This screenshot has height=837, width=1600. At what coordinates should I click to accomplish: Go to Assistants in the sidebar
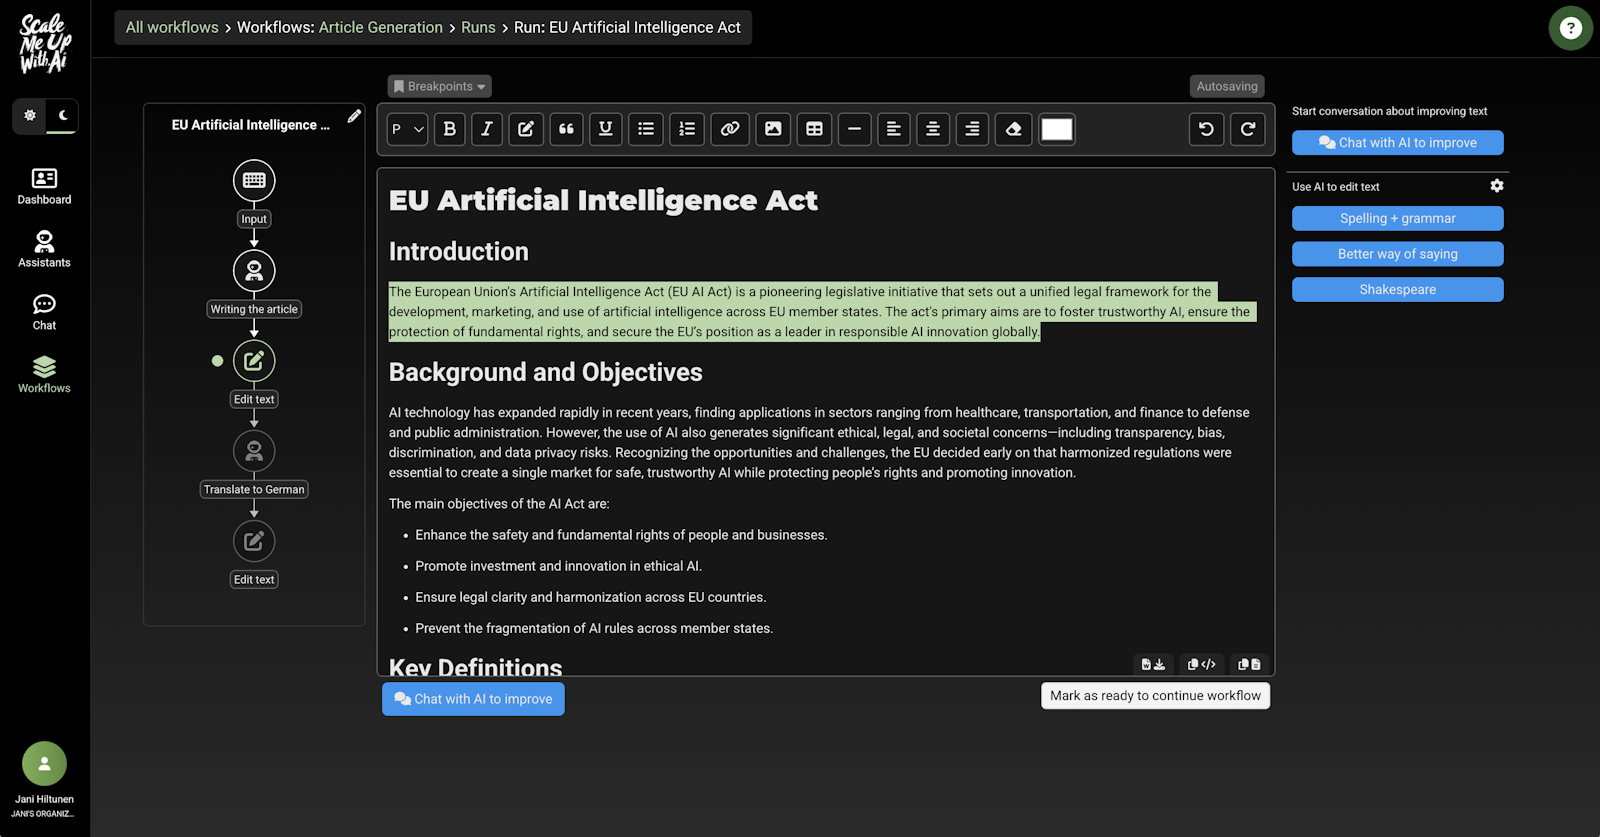(x=44, y=249)
